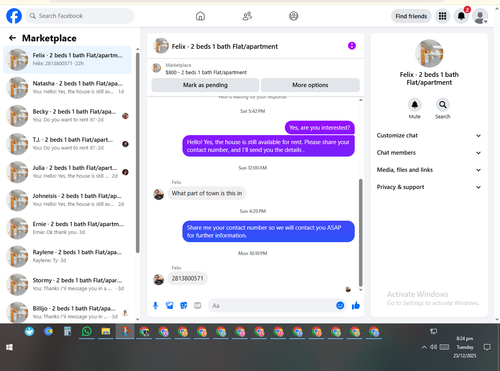Open the notifications bell
This screenshot has width=500, height=371.
461,16
